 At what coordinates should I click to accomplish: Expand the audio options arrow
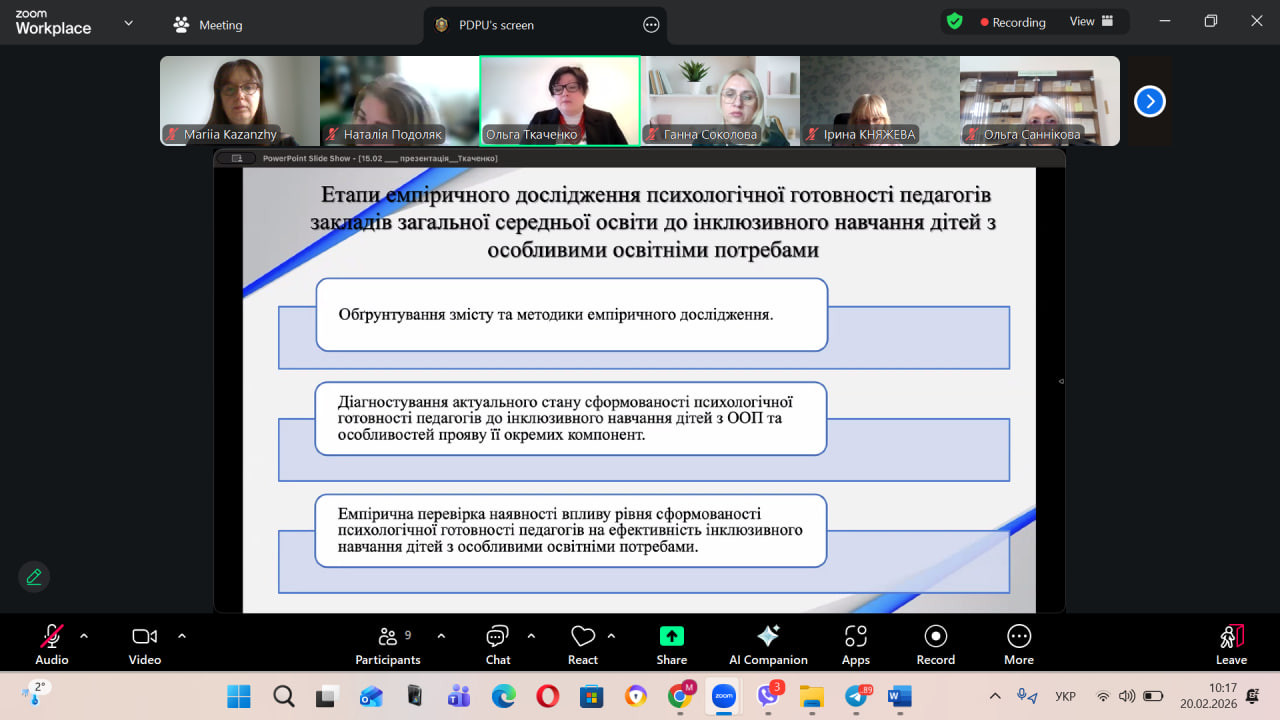pyautogui.click(x=84, y=635)
